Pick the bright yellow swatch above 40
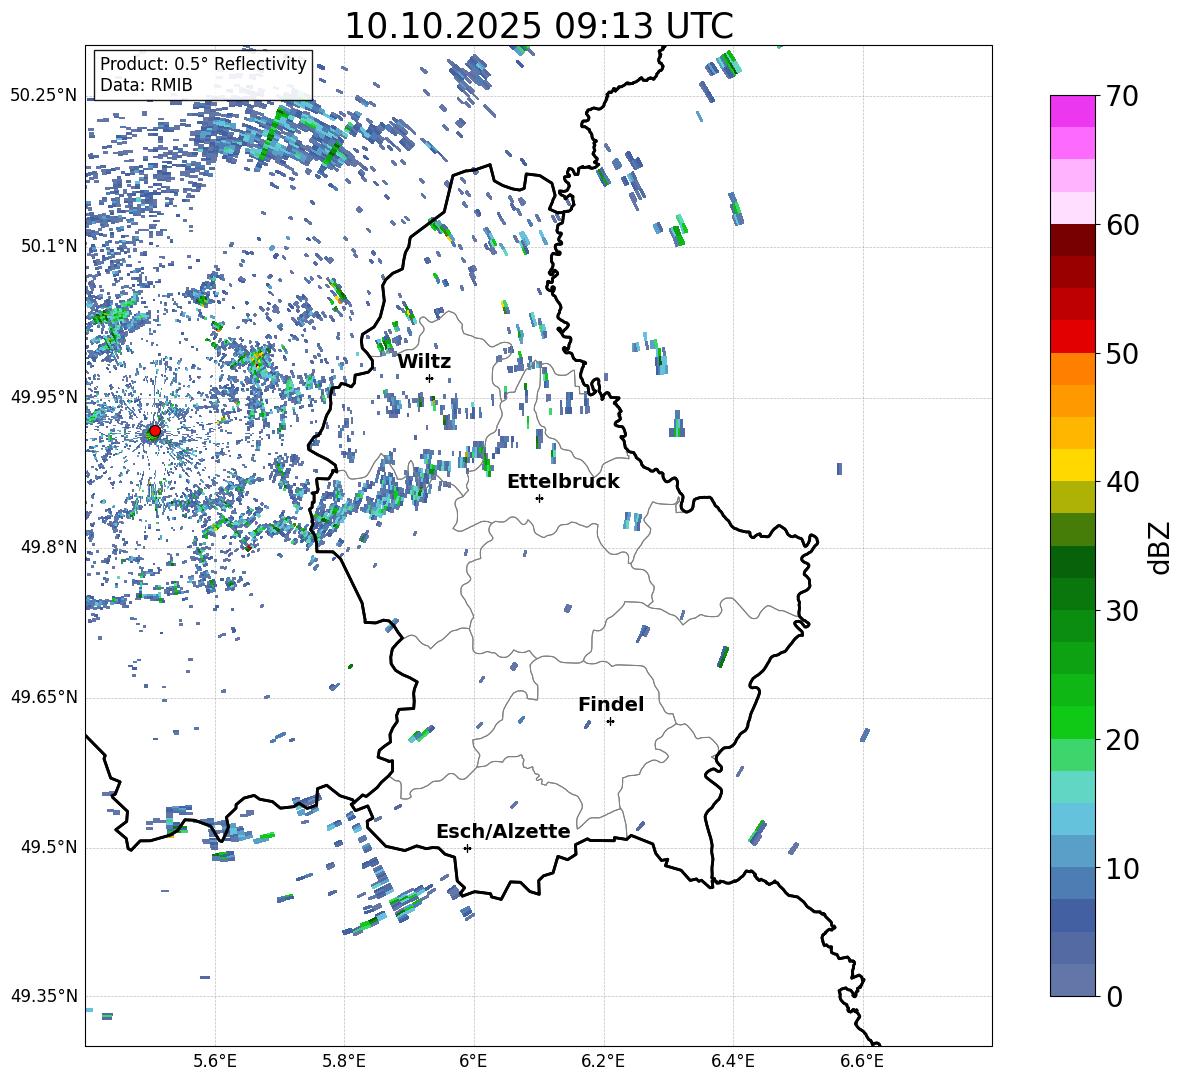 1073,464
